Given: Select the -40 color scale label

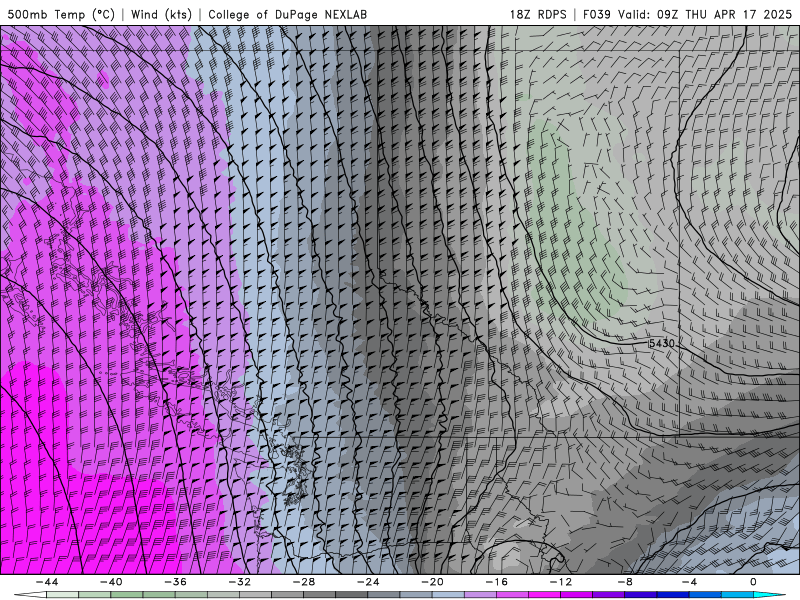Looking at the screenshot, I should pos(111,582).
